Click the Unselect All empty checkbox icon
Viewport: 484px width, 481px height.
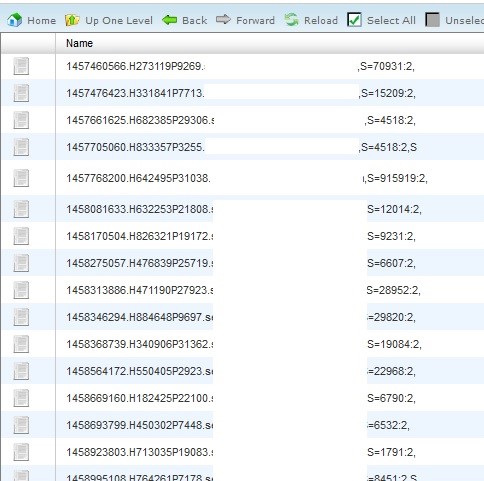tap(432, 20)
